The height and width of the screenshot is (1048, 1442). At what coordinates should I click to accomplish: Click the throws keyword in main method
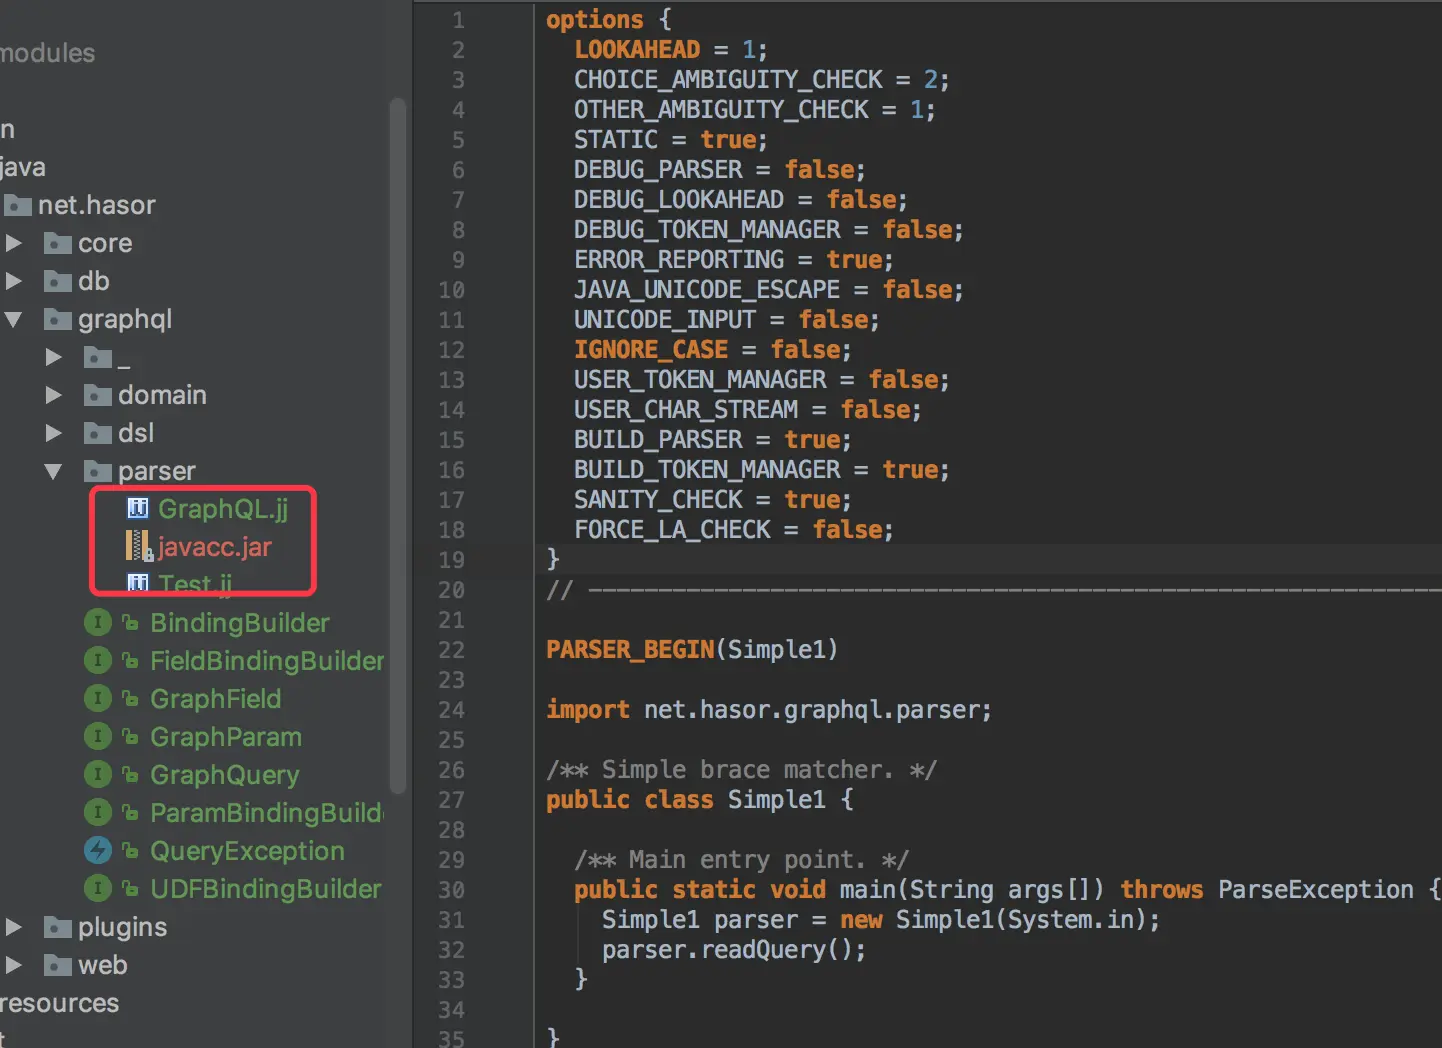point(1162,889)
